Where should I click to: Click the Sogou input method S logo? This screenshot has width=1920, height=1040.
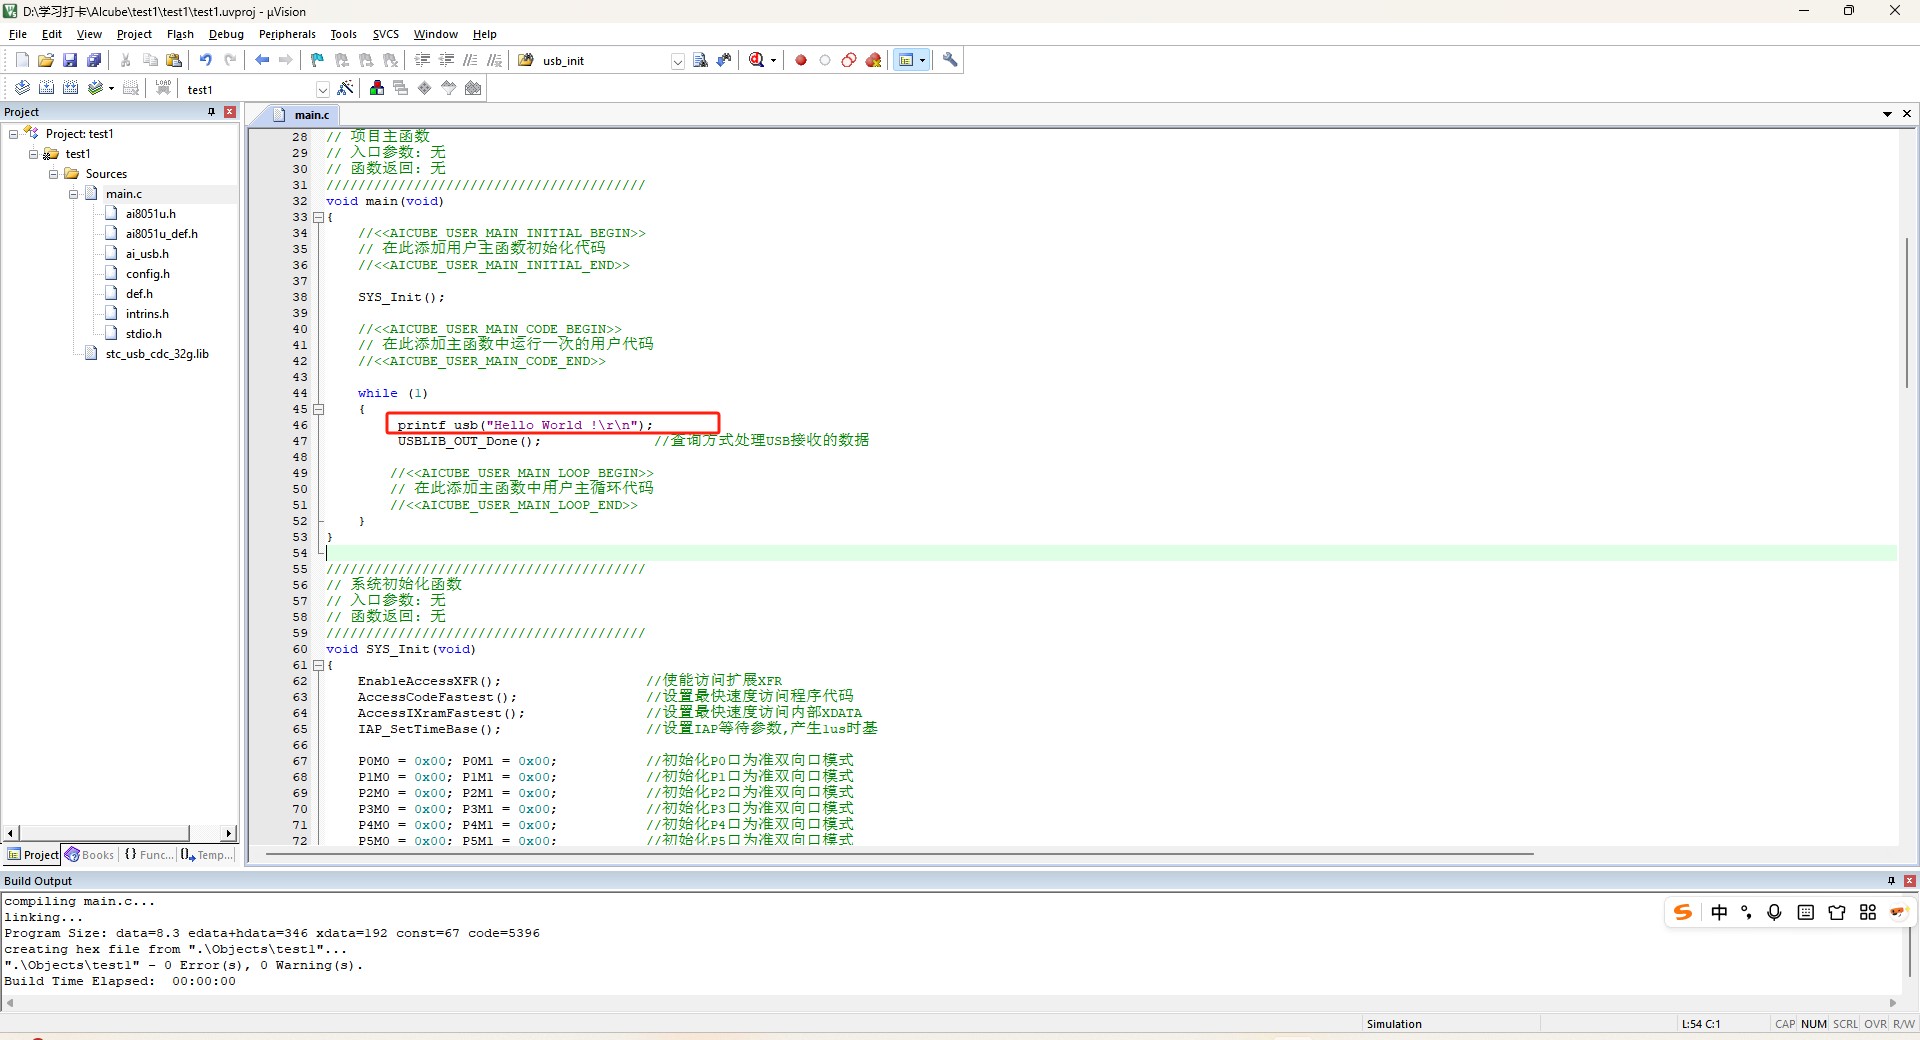pyautogui.click(x=1683, y=912)
